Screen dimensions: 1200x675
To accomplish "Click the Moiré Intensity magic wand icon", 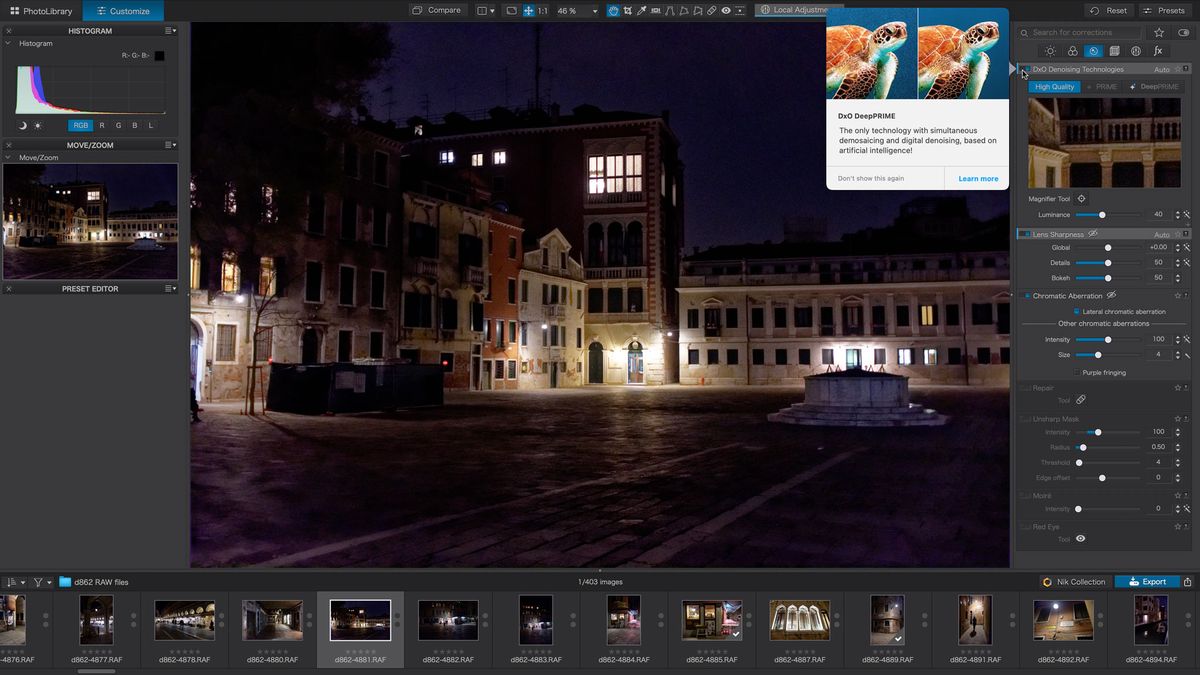I will (x=1187, y=509).
